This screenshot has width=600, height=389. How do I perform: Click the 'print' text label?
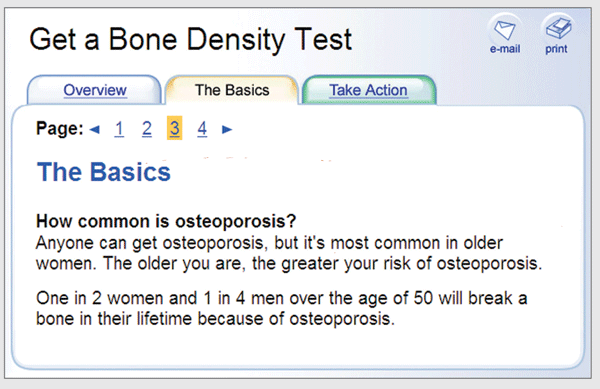tap(556, 49)
